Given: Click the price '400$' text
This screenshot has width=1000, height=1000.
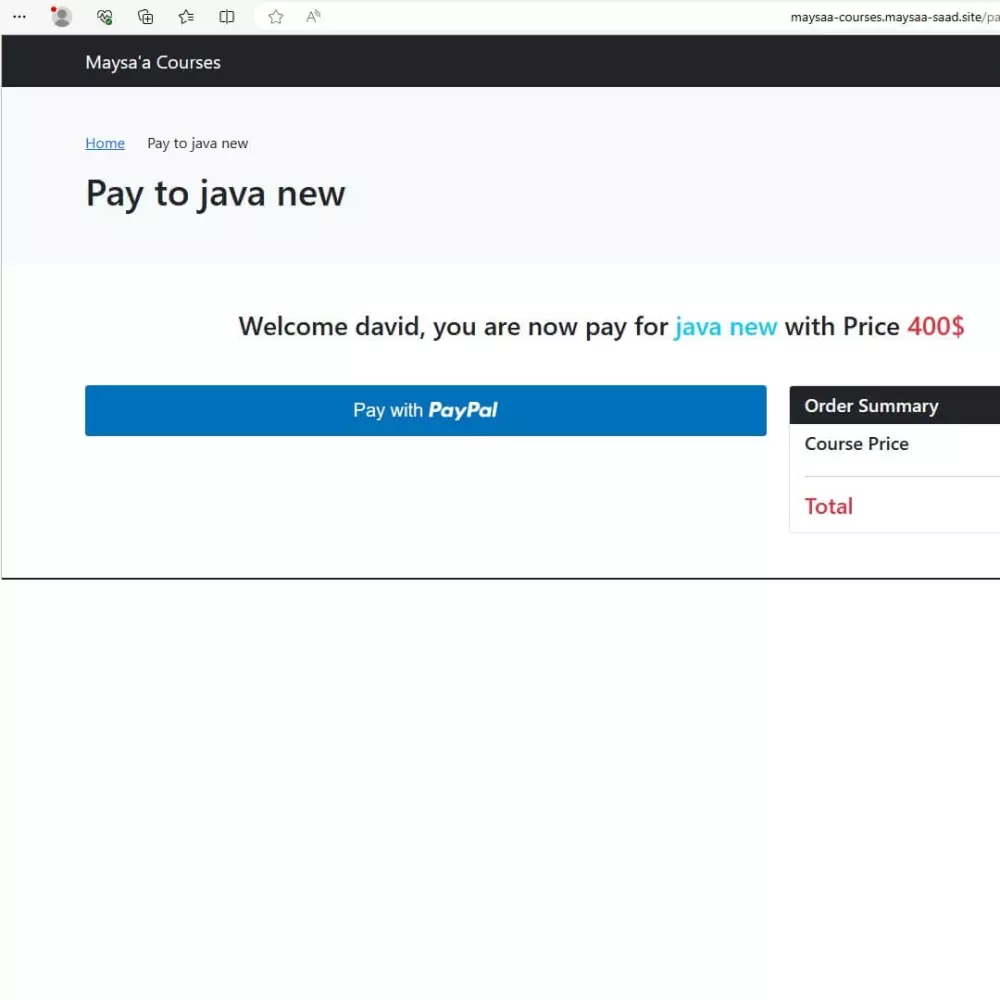Looking at the screenshot, I should tap(936, 327).
